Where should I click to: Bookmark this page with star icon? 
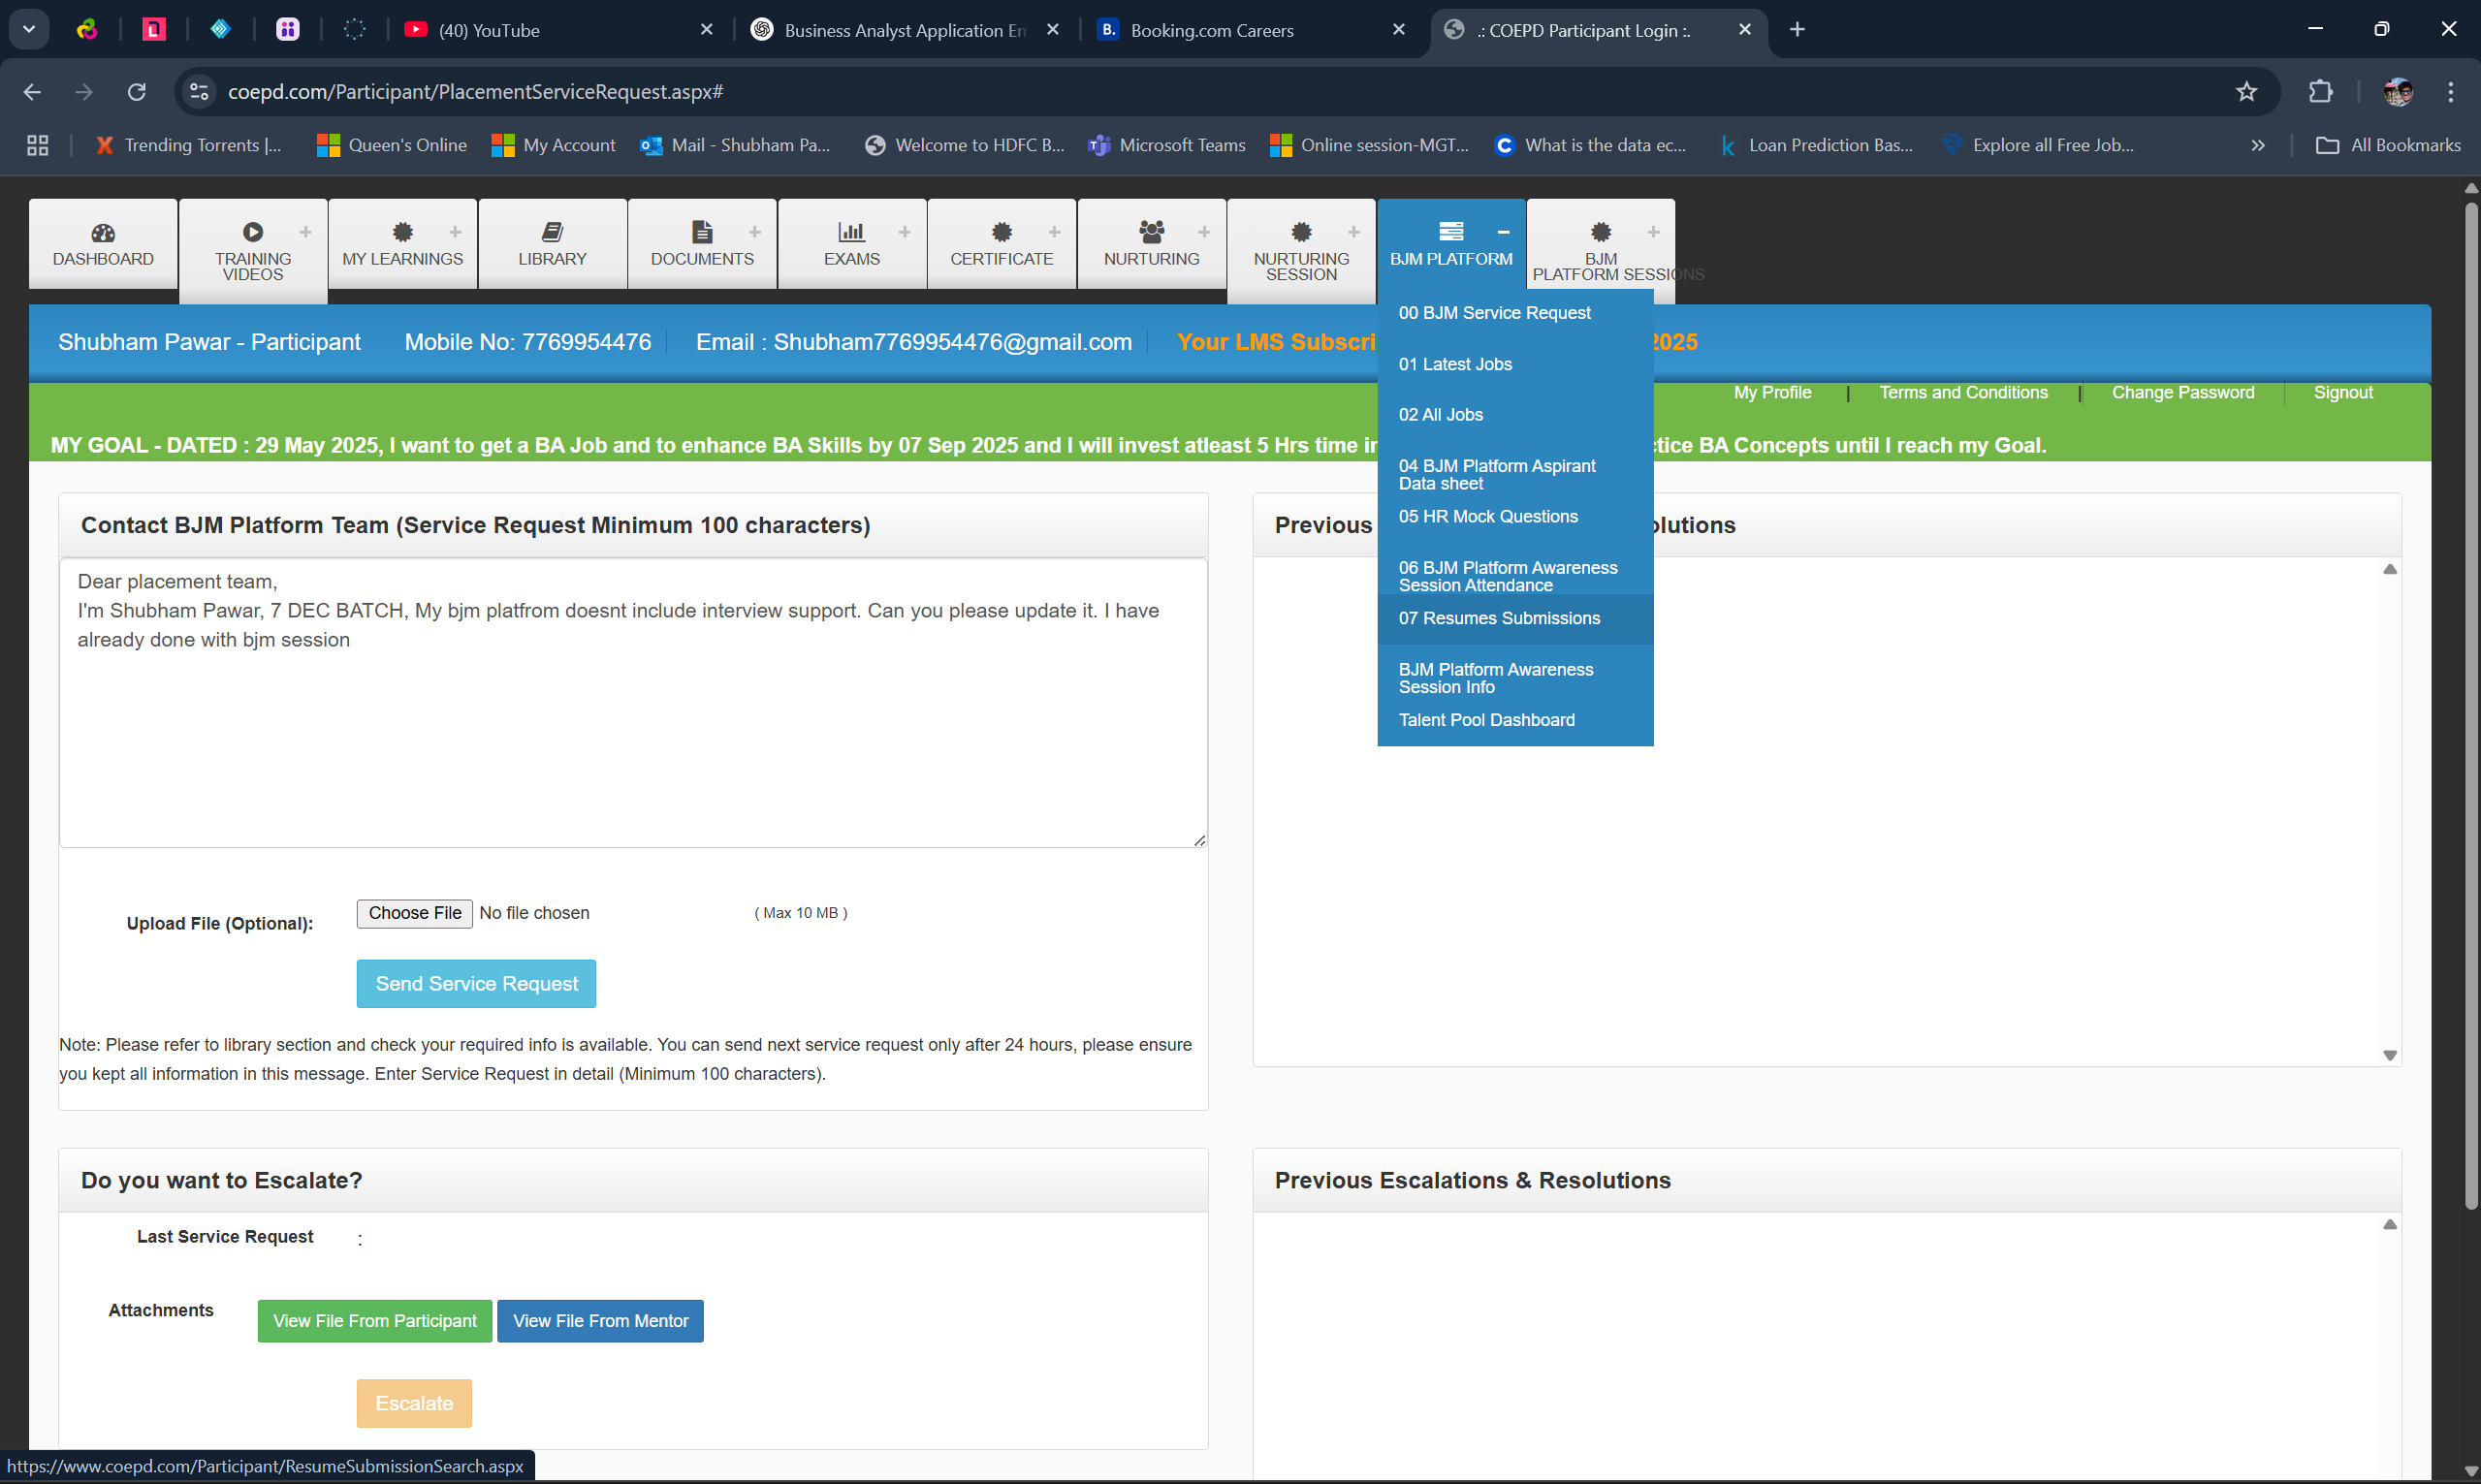[x=2246, y=92]
